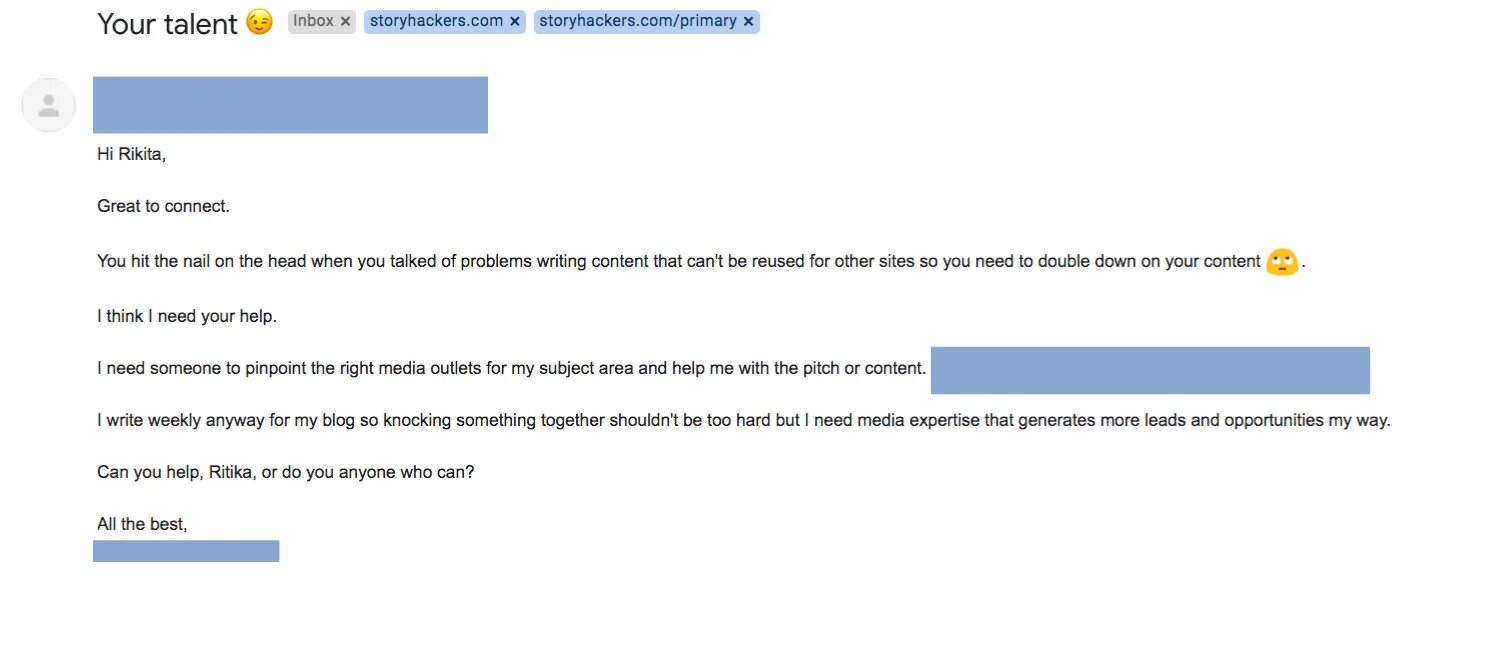Open the storyhackers.com/primary label tag
This screenshot has height=646, width=1506.
638,21
